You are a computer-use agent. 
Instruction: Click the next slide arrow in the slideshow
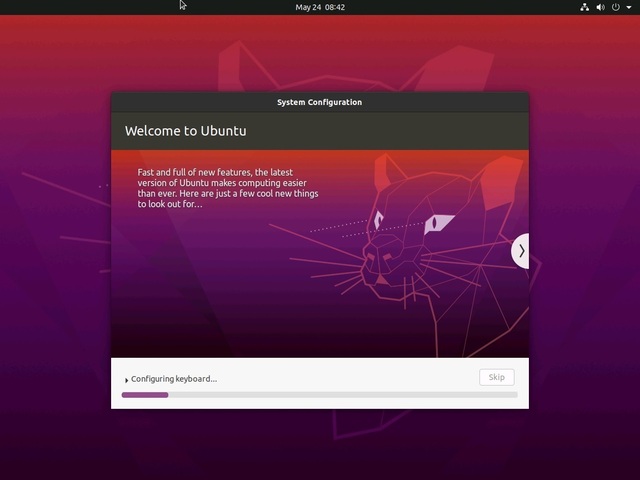click(x=520, y=251)
